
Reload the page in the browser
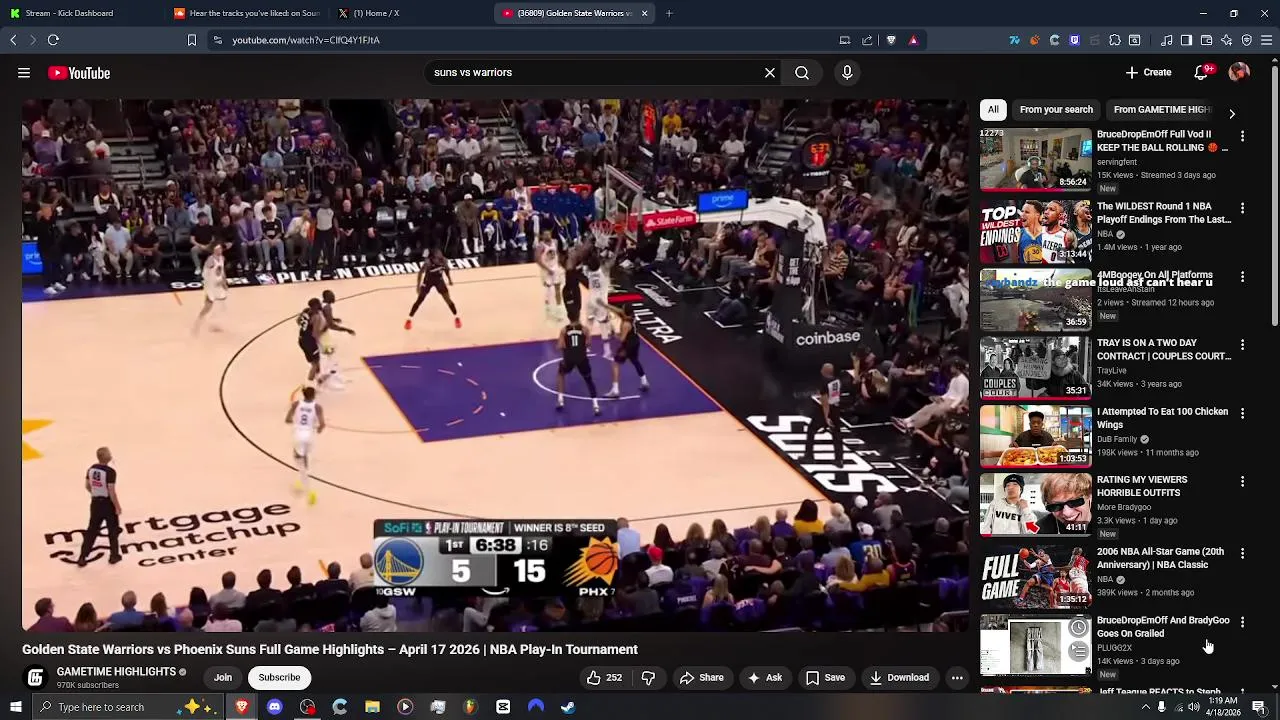pos(53,40)
